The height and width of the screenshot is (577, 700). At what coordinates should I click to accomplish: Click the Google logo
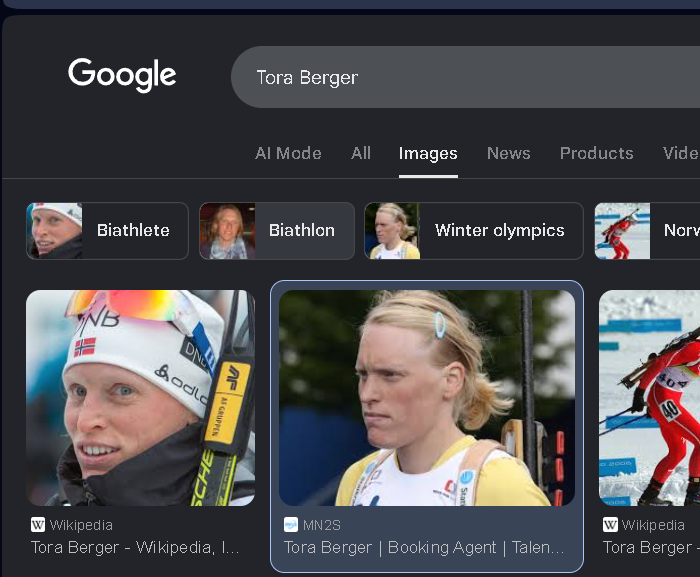coord(122,75)
